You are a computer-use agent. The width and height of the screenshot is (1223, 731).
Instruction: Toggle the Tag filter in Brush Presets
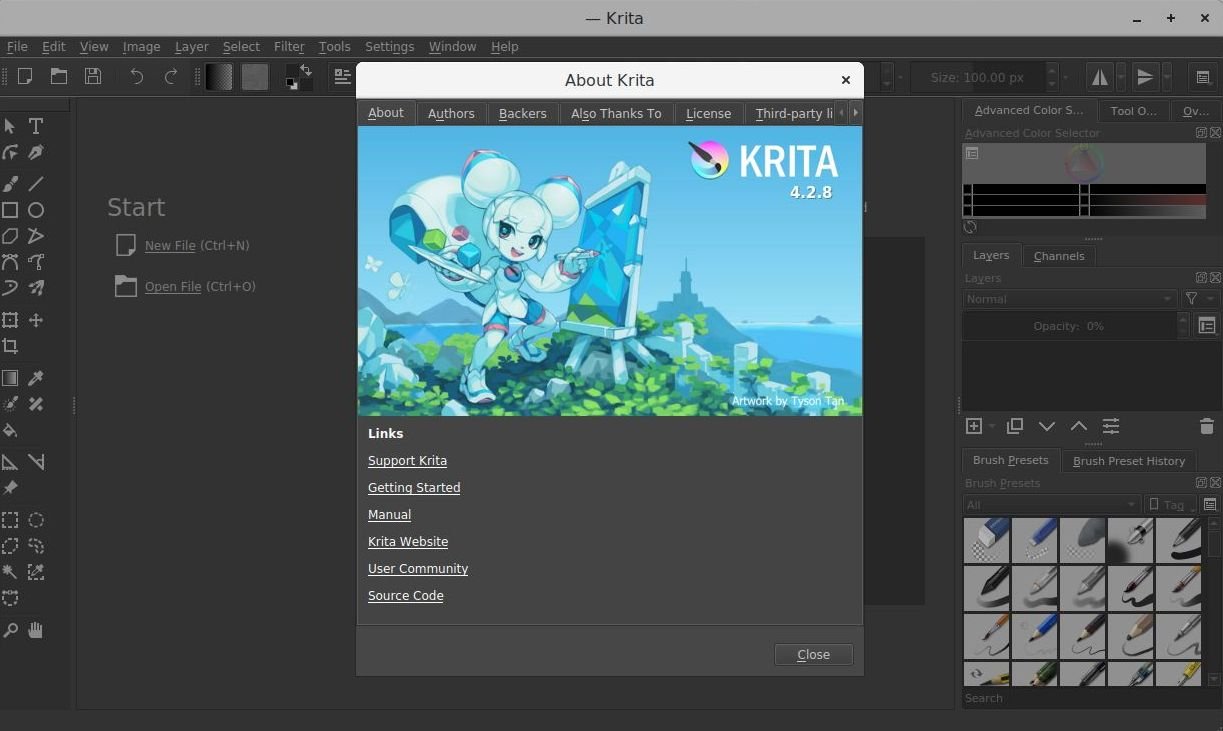[1168, 504]
